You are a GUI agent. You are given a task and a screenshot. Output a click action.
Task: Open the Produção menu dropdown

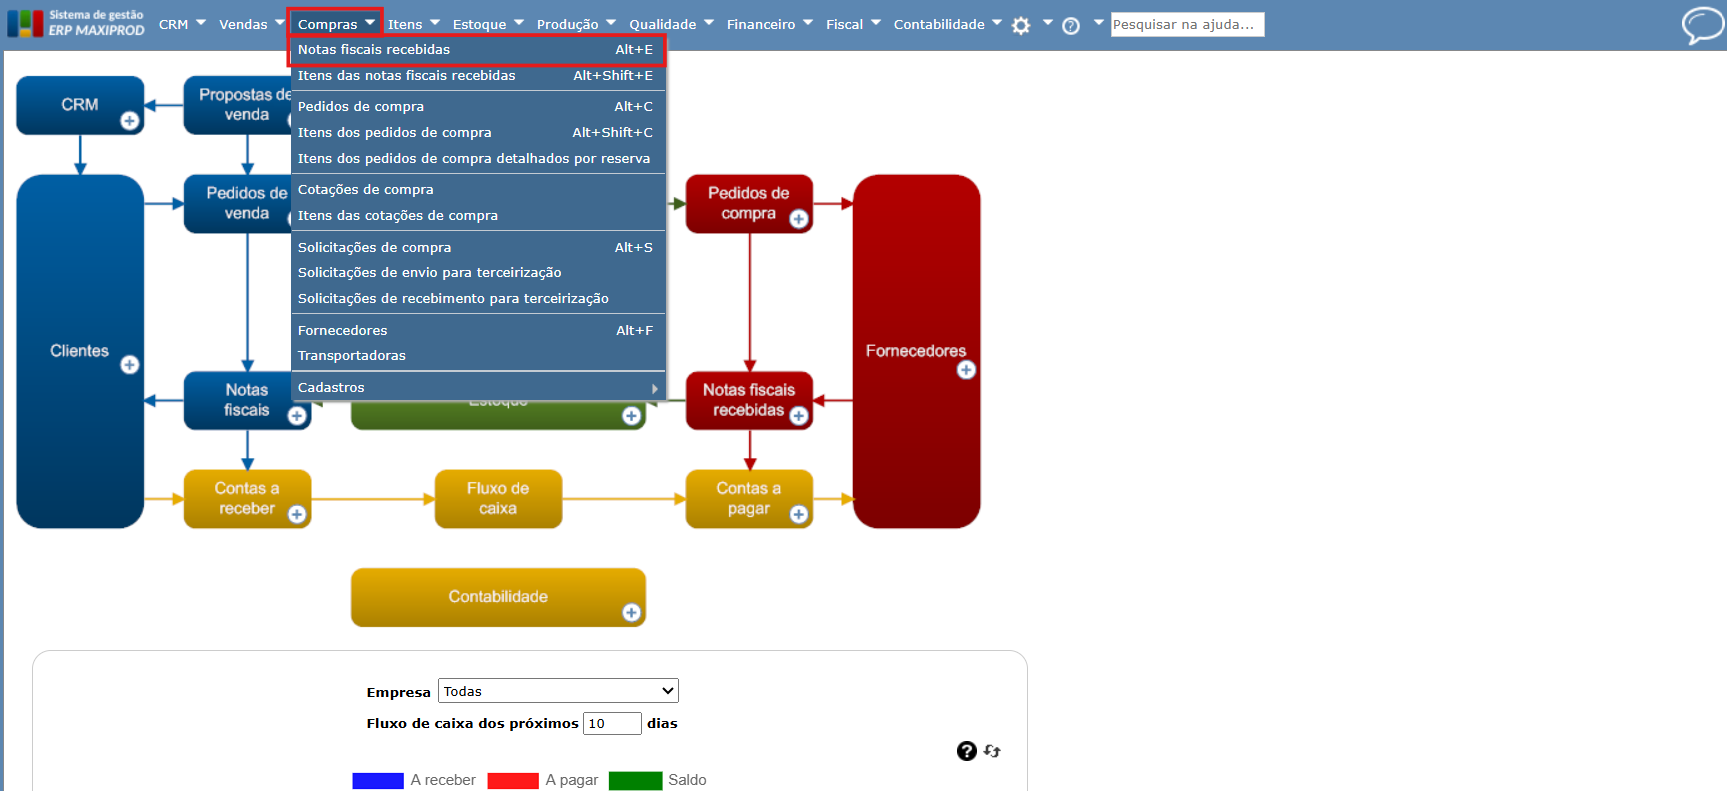(x=576, y=24)
